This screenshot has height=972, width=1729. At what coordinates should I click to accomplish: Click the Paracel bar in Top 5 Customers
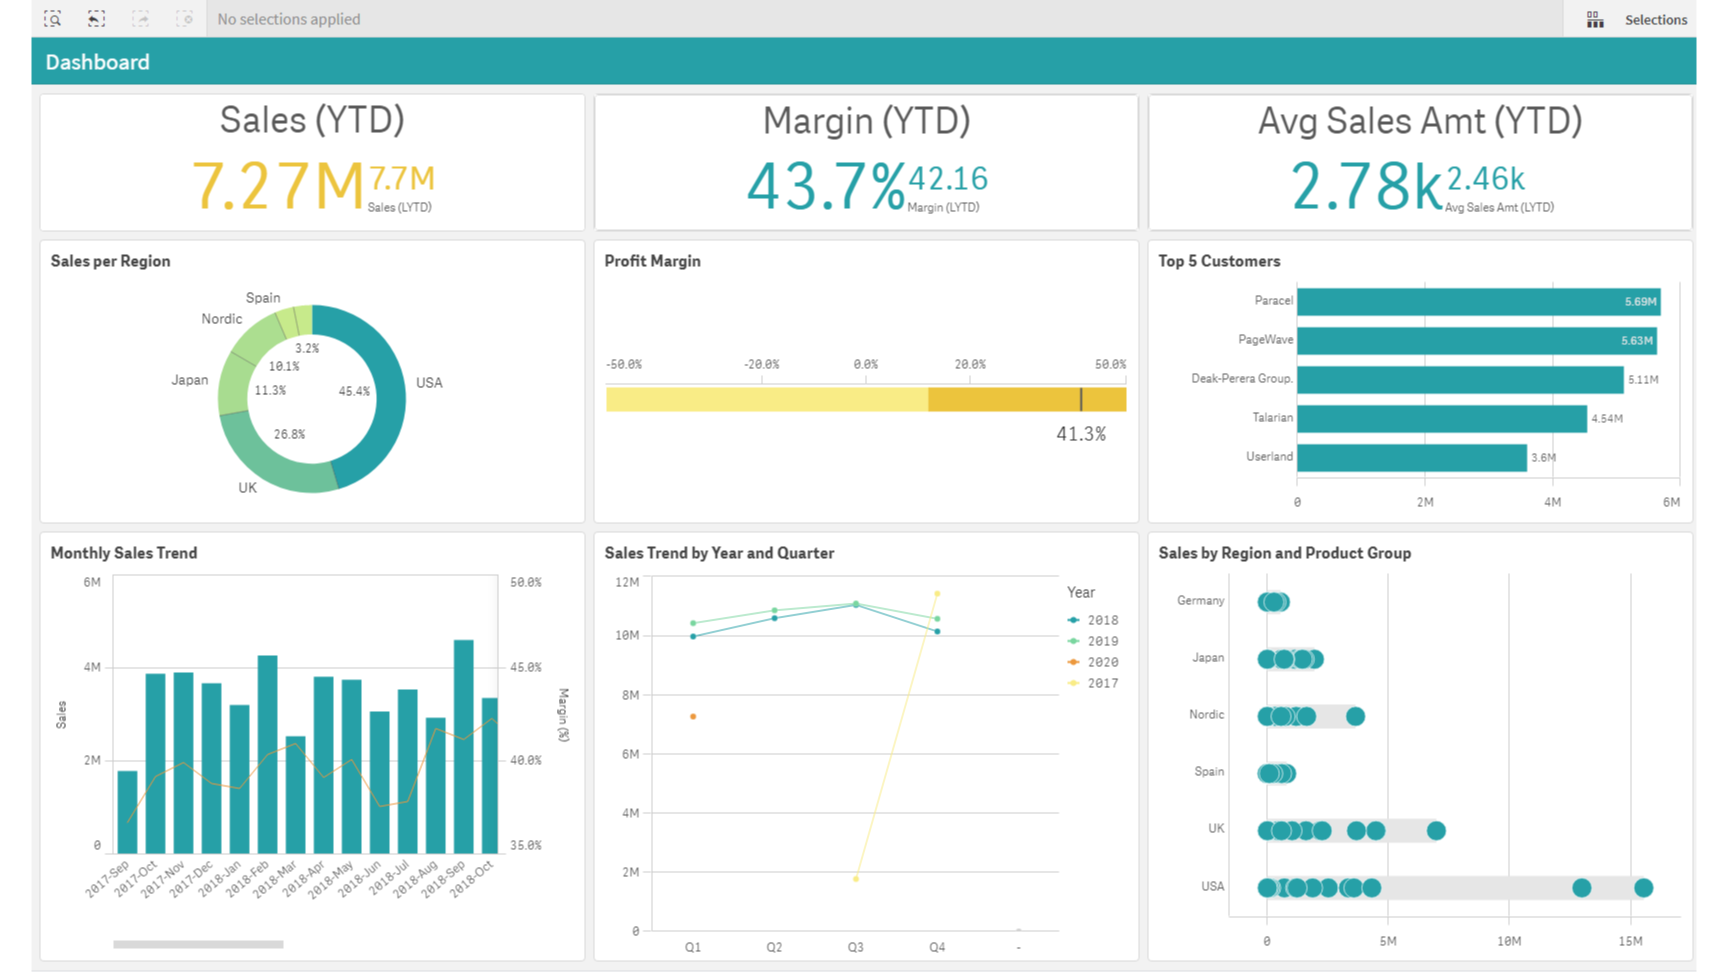(x=1477, y=301)
